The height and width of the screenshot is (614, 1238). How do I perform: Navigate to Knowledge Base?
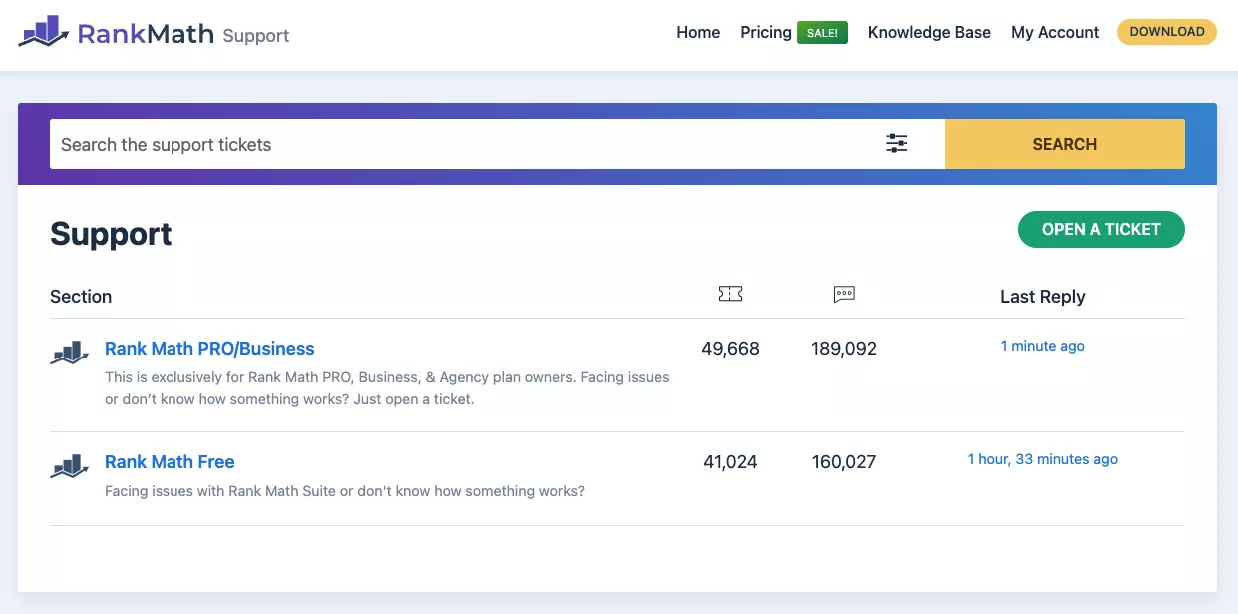tap(929, 32)
